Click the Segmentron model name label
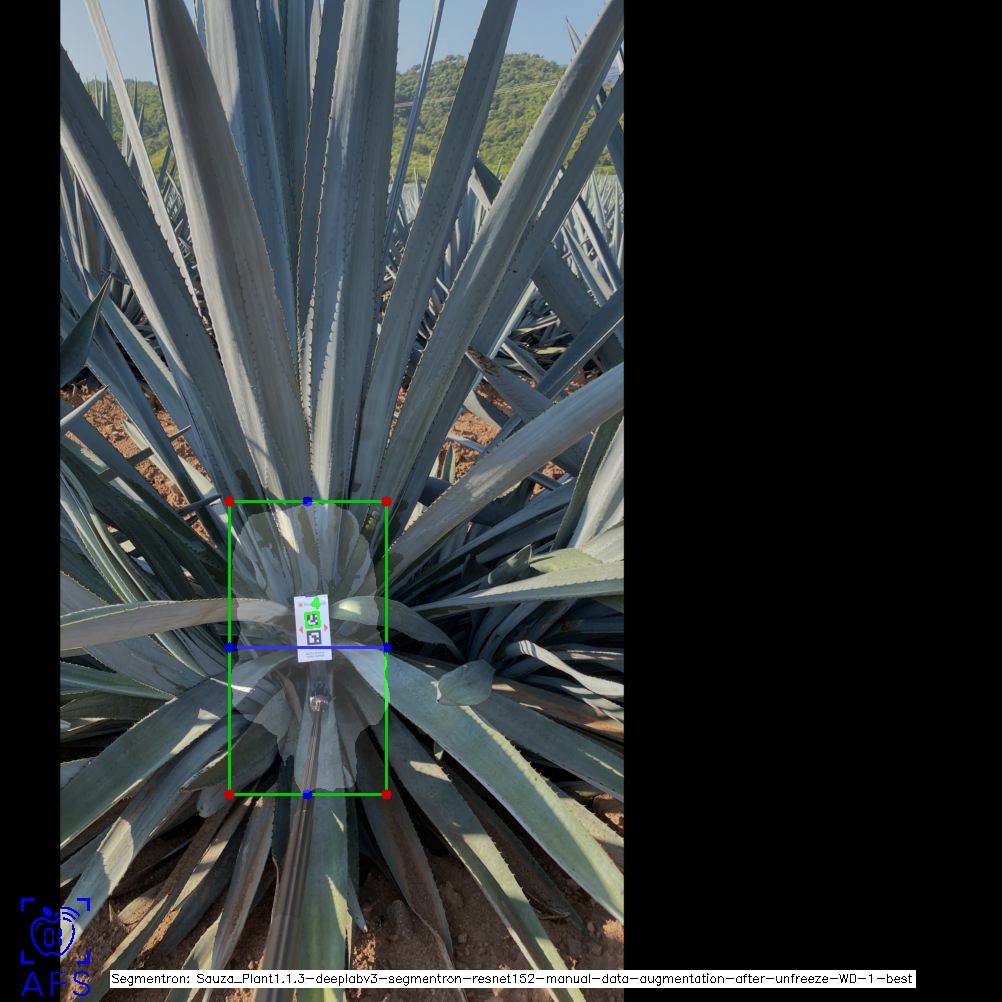Screen dimensions: 1002x1002 pyautogui.click(x=512, y=979)
